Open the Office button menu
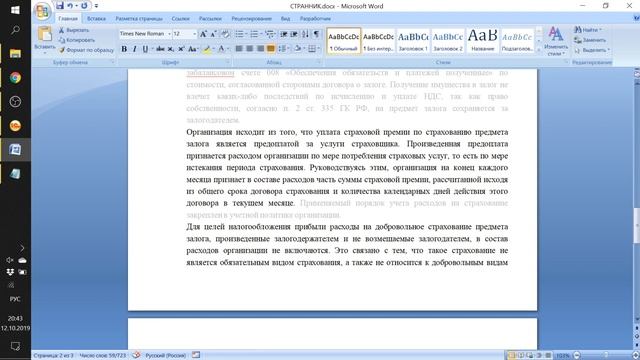Screen dimensions: 640x360 (42, 11)
